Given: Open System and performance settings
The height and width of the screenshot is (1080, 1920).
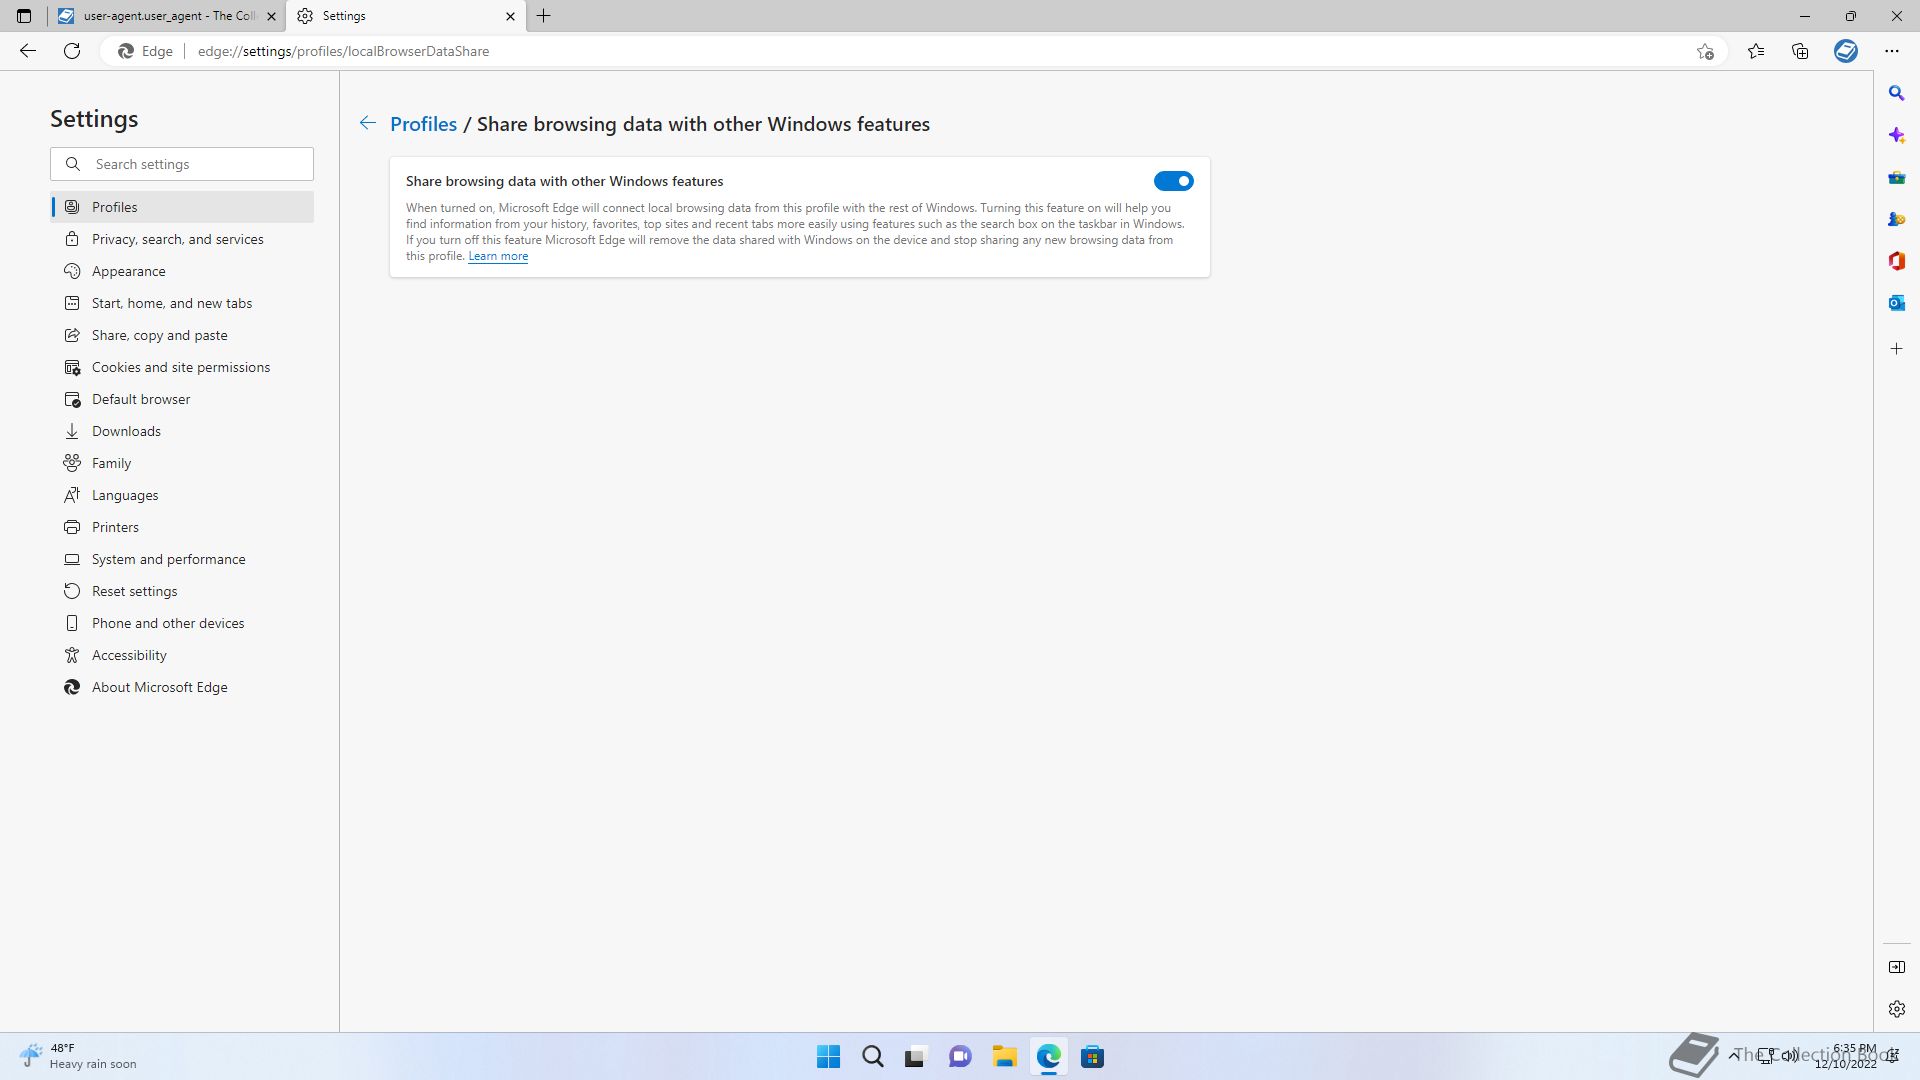Looking at the screenshot, I should coord(182,559).
